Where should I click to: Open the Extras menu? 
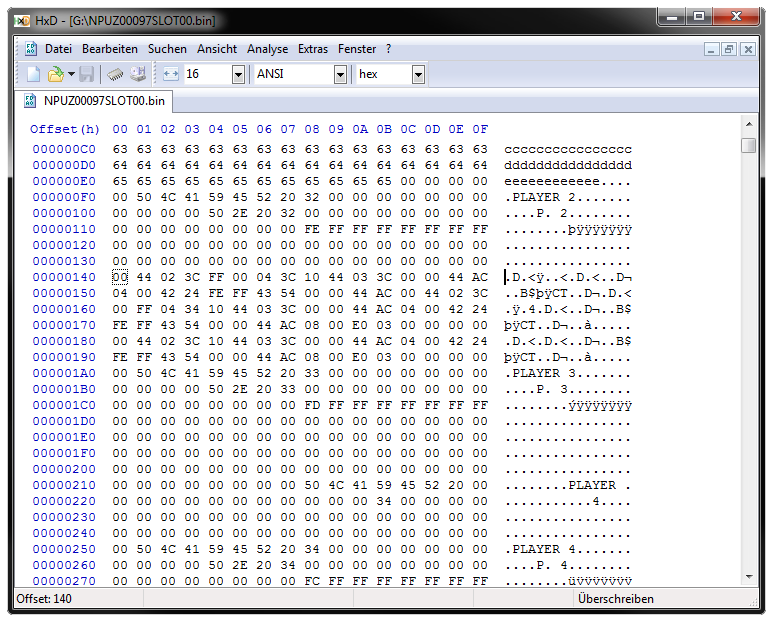(313, 49)
